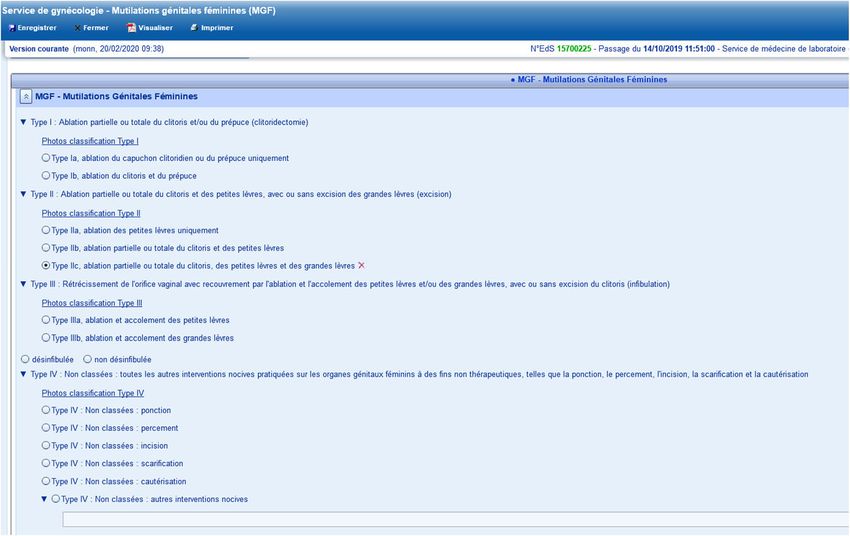The height and width of the screenshot is (536, 850).
Task: Clear Type IIc selection with red X
Action: pos(362,266)
